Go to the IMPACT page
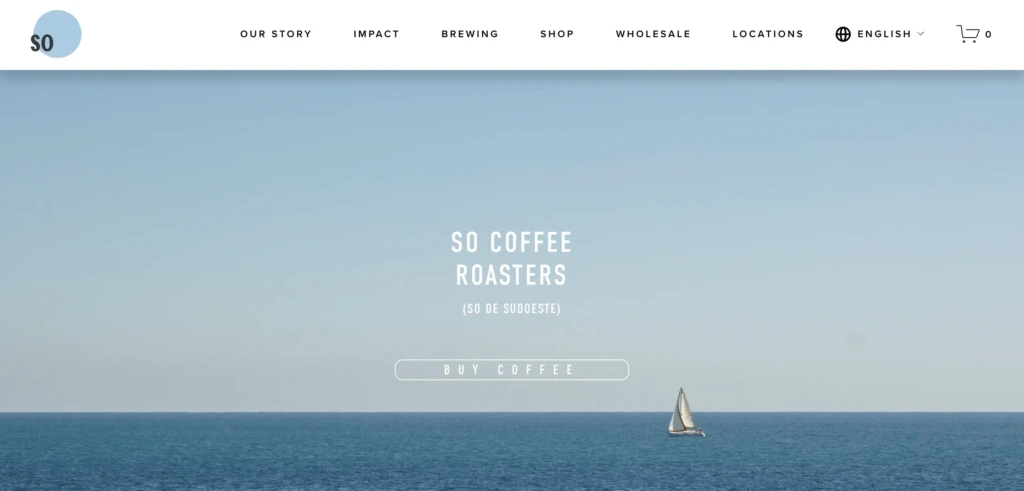This screenshot has height=491, width=1024. pyautogui.click(x=376, y=34)
